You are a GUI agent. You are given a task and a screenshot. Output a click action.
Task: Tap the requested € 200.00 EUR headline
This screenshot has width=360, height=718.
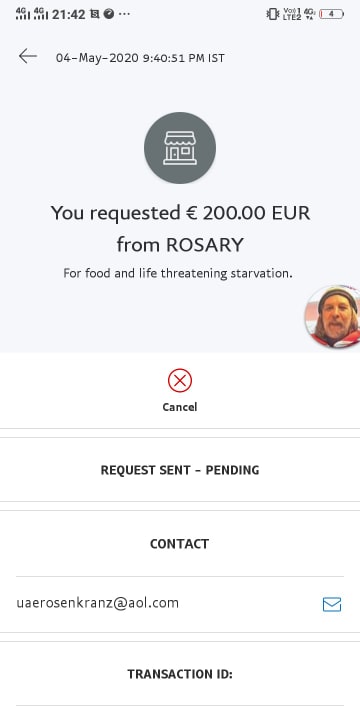(180, 229)
